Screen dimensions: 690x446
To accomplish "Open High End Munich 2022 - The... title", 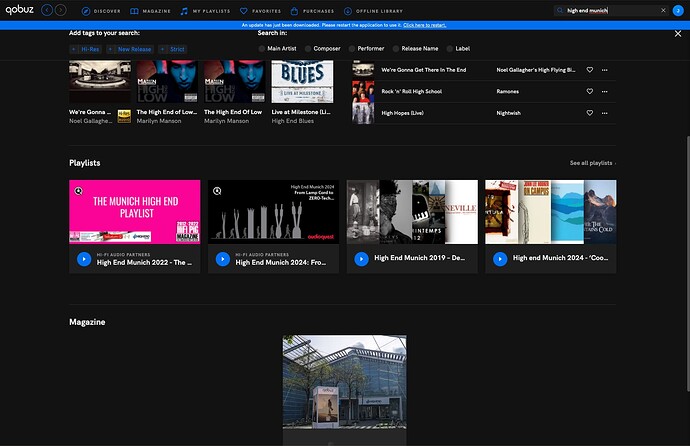I will click(144, 262).
